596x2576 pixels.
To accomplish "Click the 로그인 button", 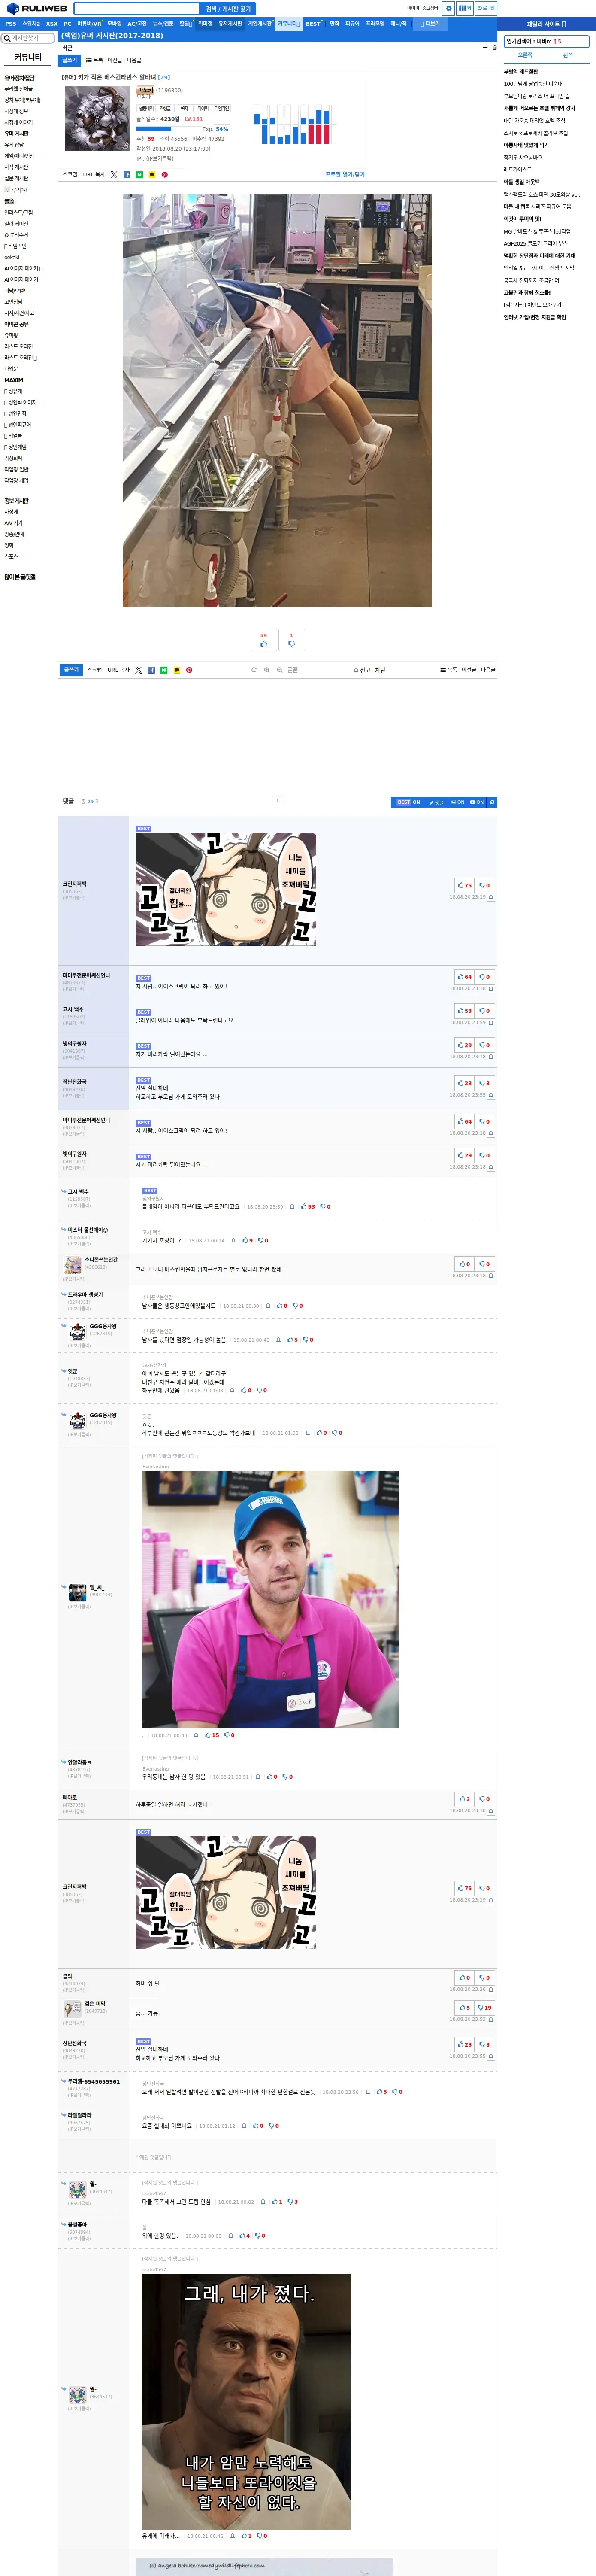I will [x=486, y=8].
